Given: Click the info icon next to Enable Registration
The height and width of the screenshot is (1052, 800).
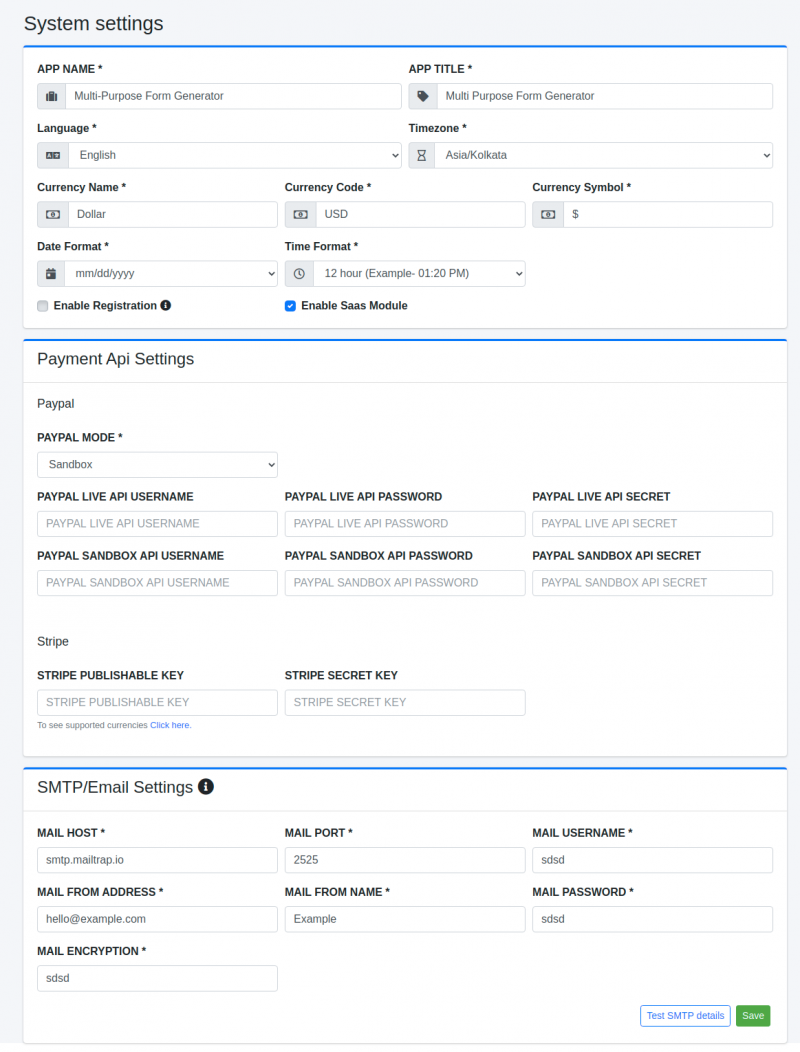Looking at the screenshot, I should (166, 305).
